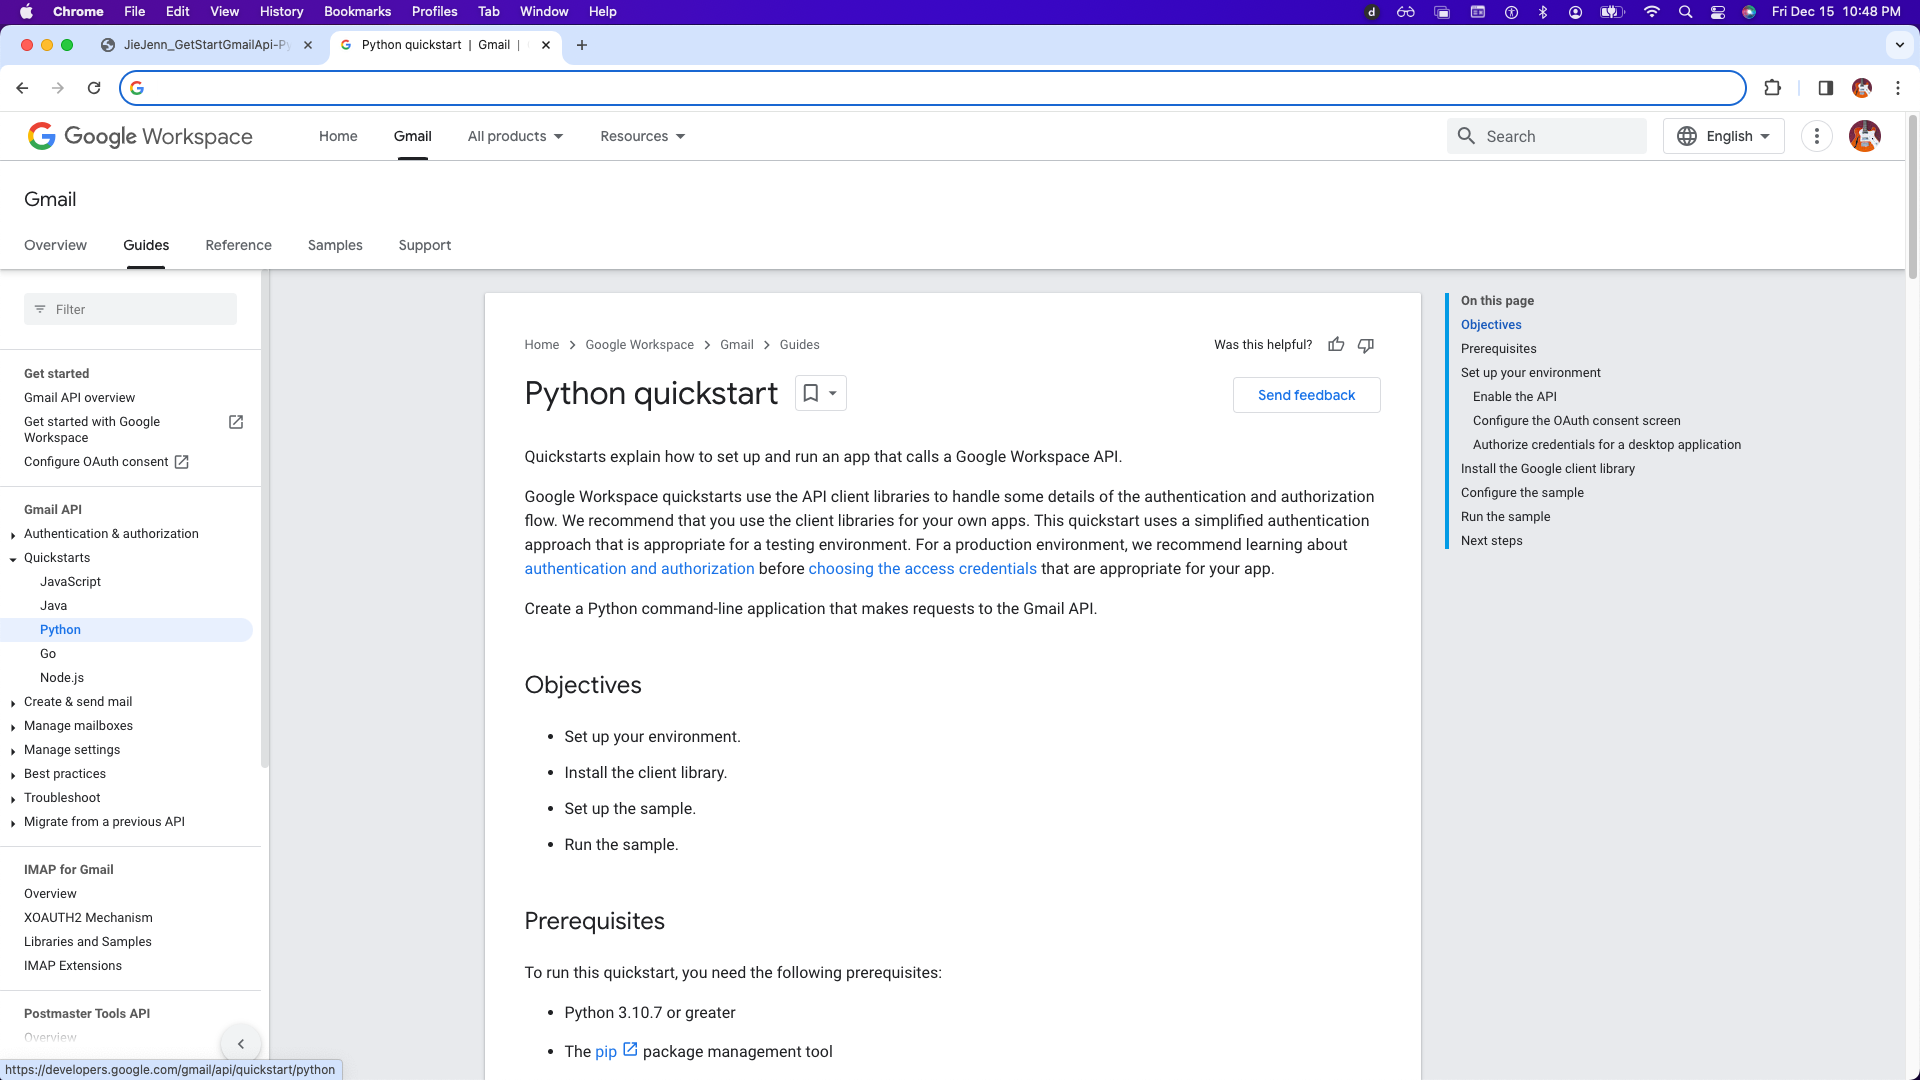
Task: Click the Bluetooth menu bar icon
Action: (1543, 12)
